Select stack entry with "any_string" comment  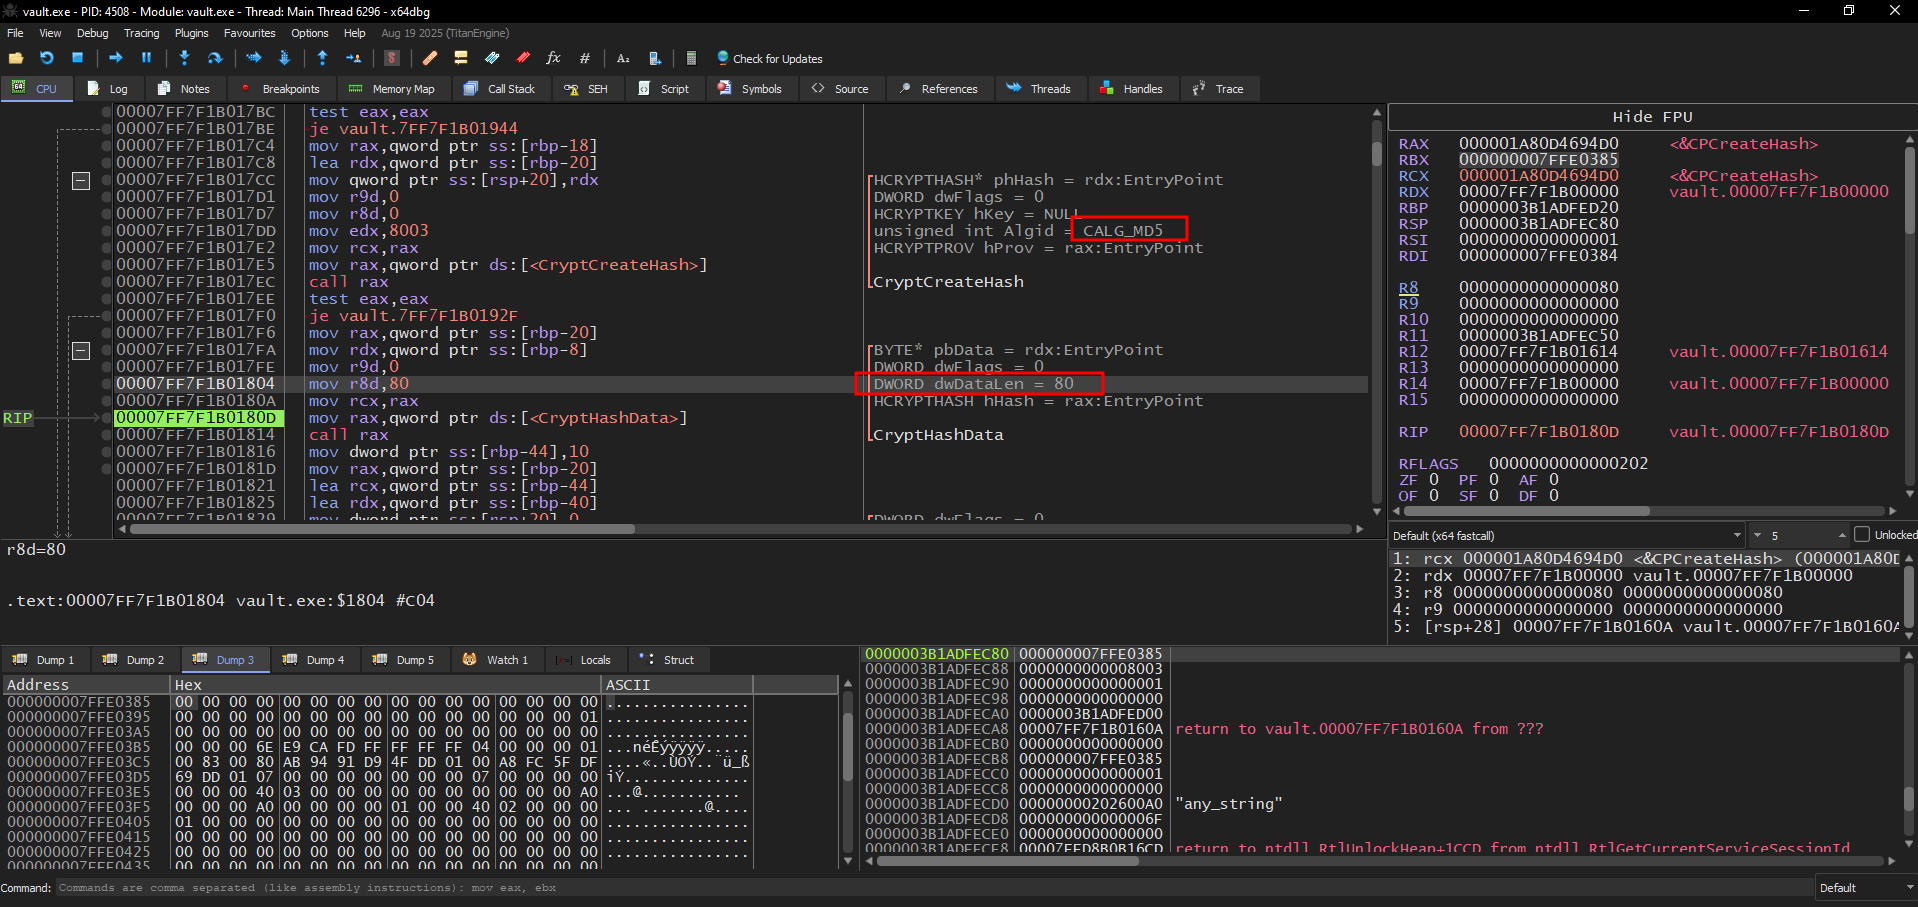tap(1380, 804)
